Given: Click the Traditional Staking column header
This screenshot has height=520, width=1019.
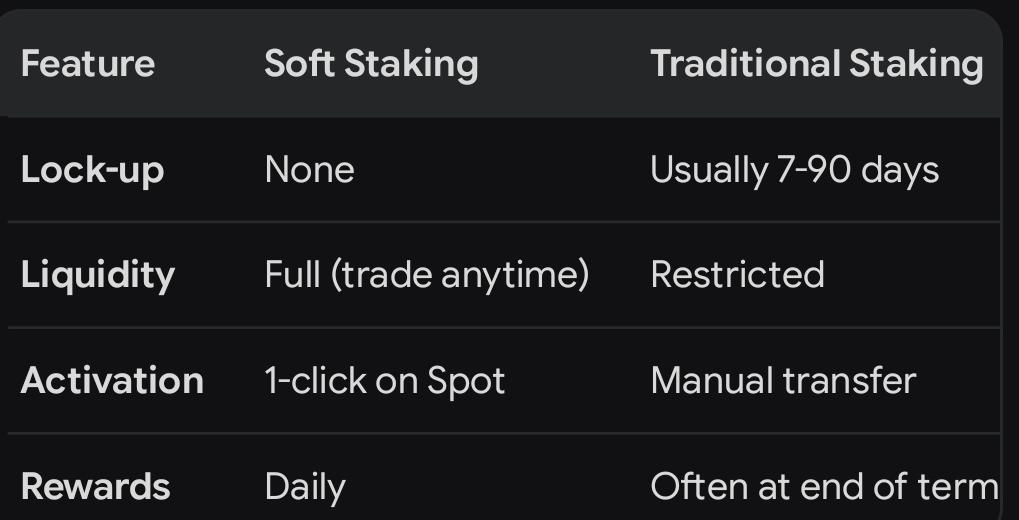Looking at the screenshot, I should [817, 65].
